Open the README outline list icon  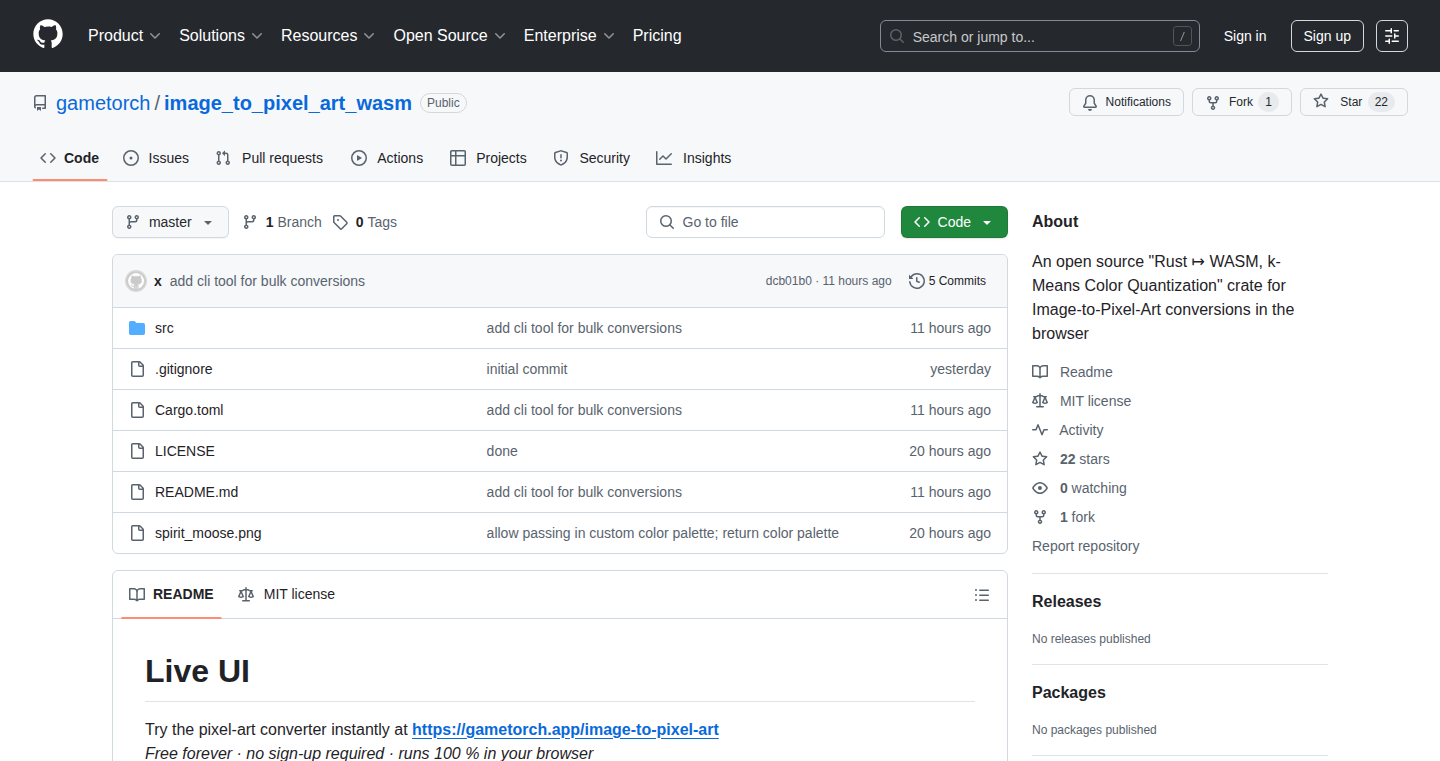982,595
